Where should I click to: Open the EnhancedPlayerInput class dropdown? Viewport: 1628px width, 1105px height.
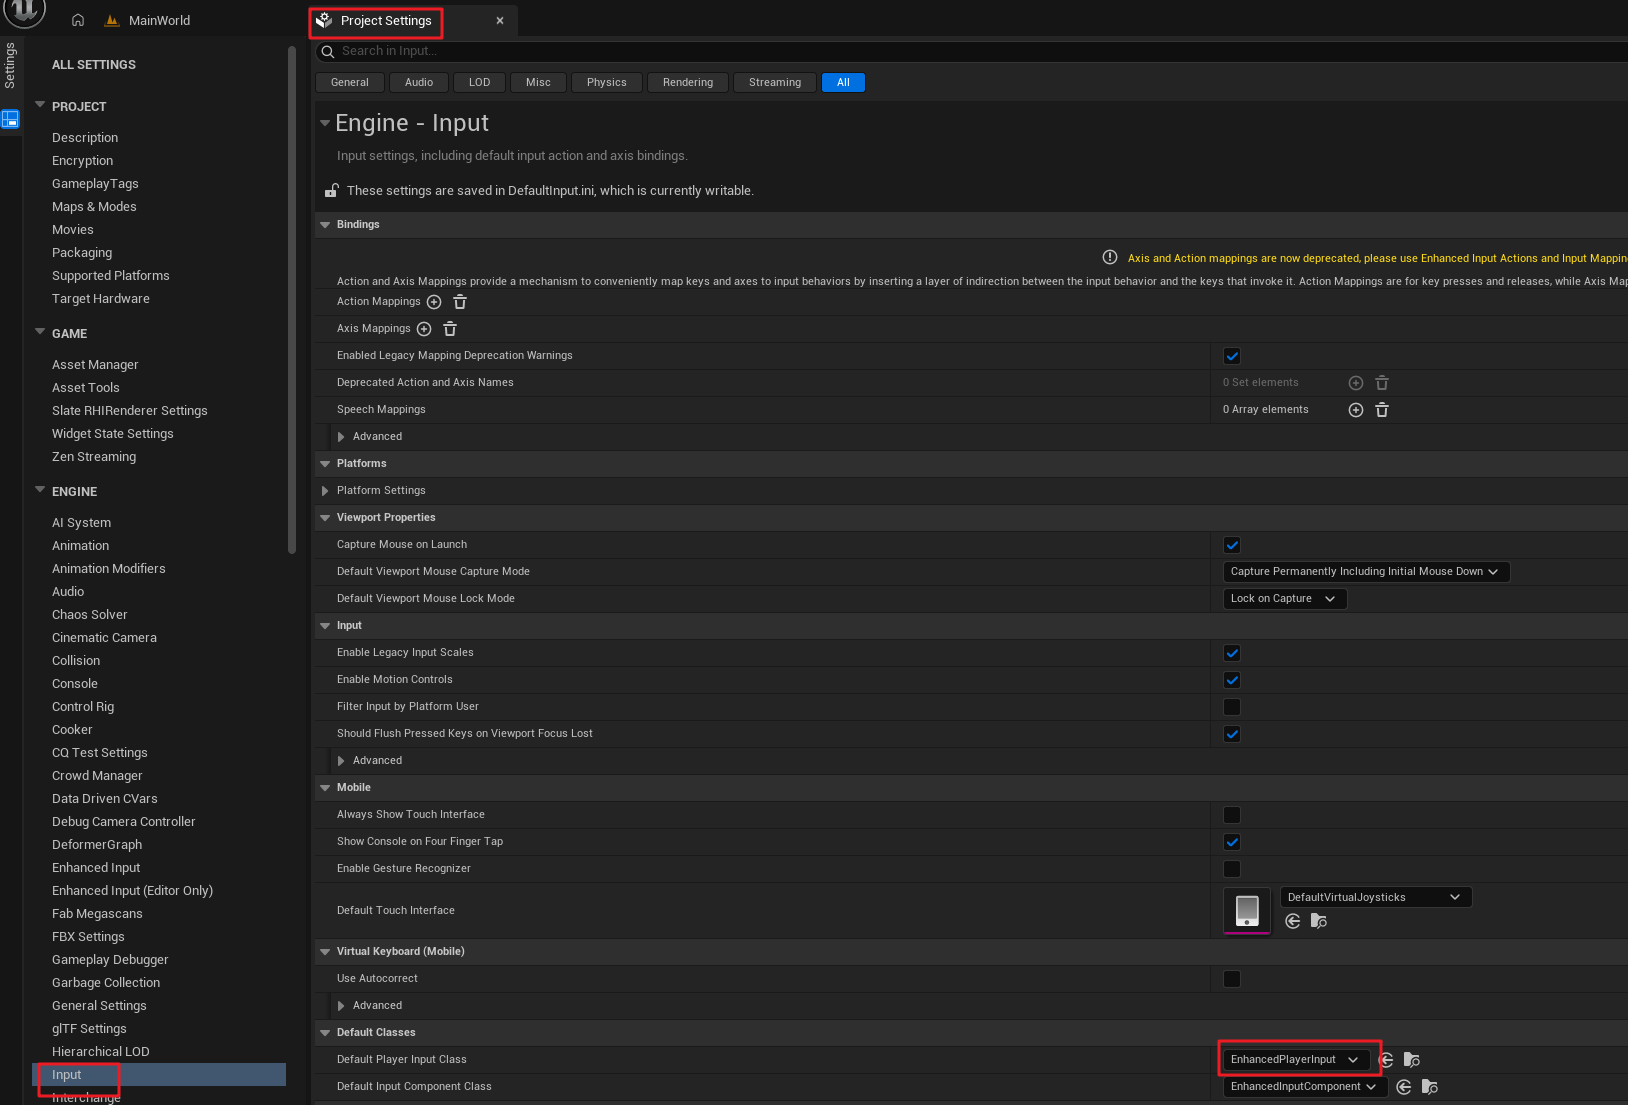click(1296, 1060)
